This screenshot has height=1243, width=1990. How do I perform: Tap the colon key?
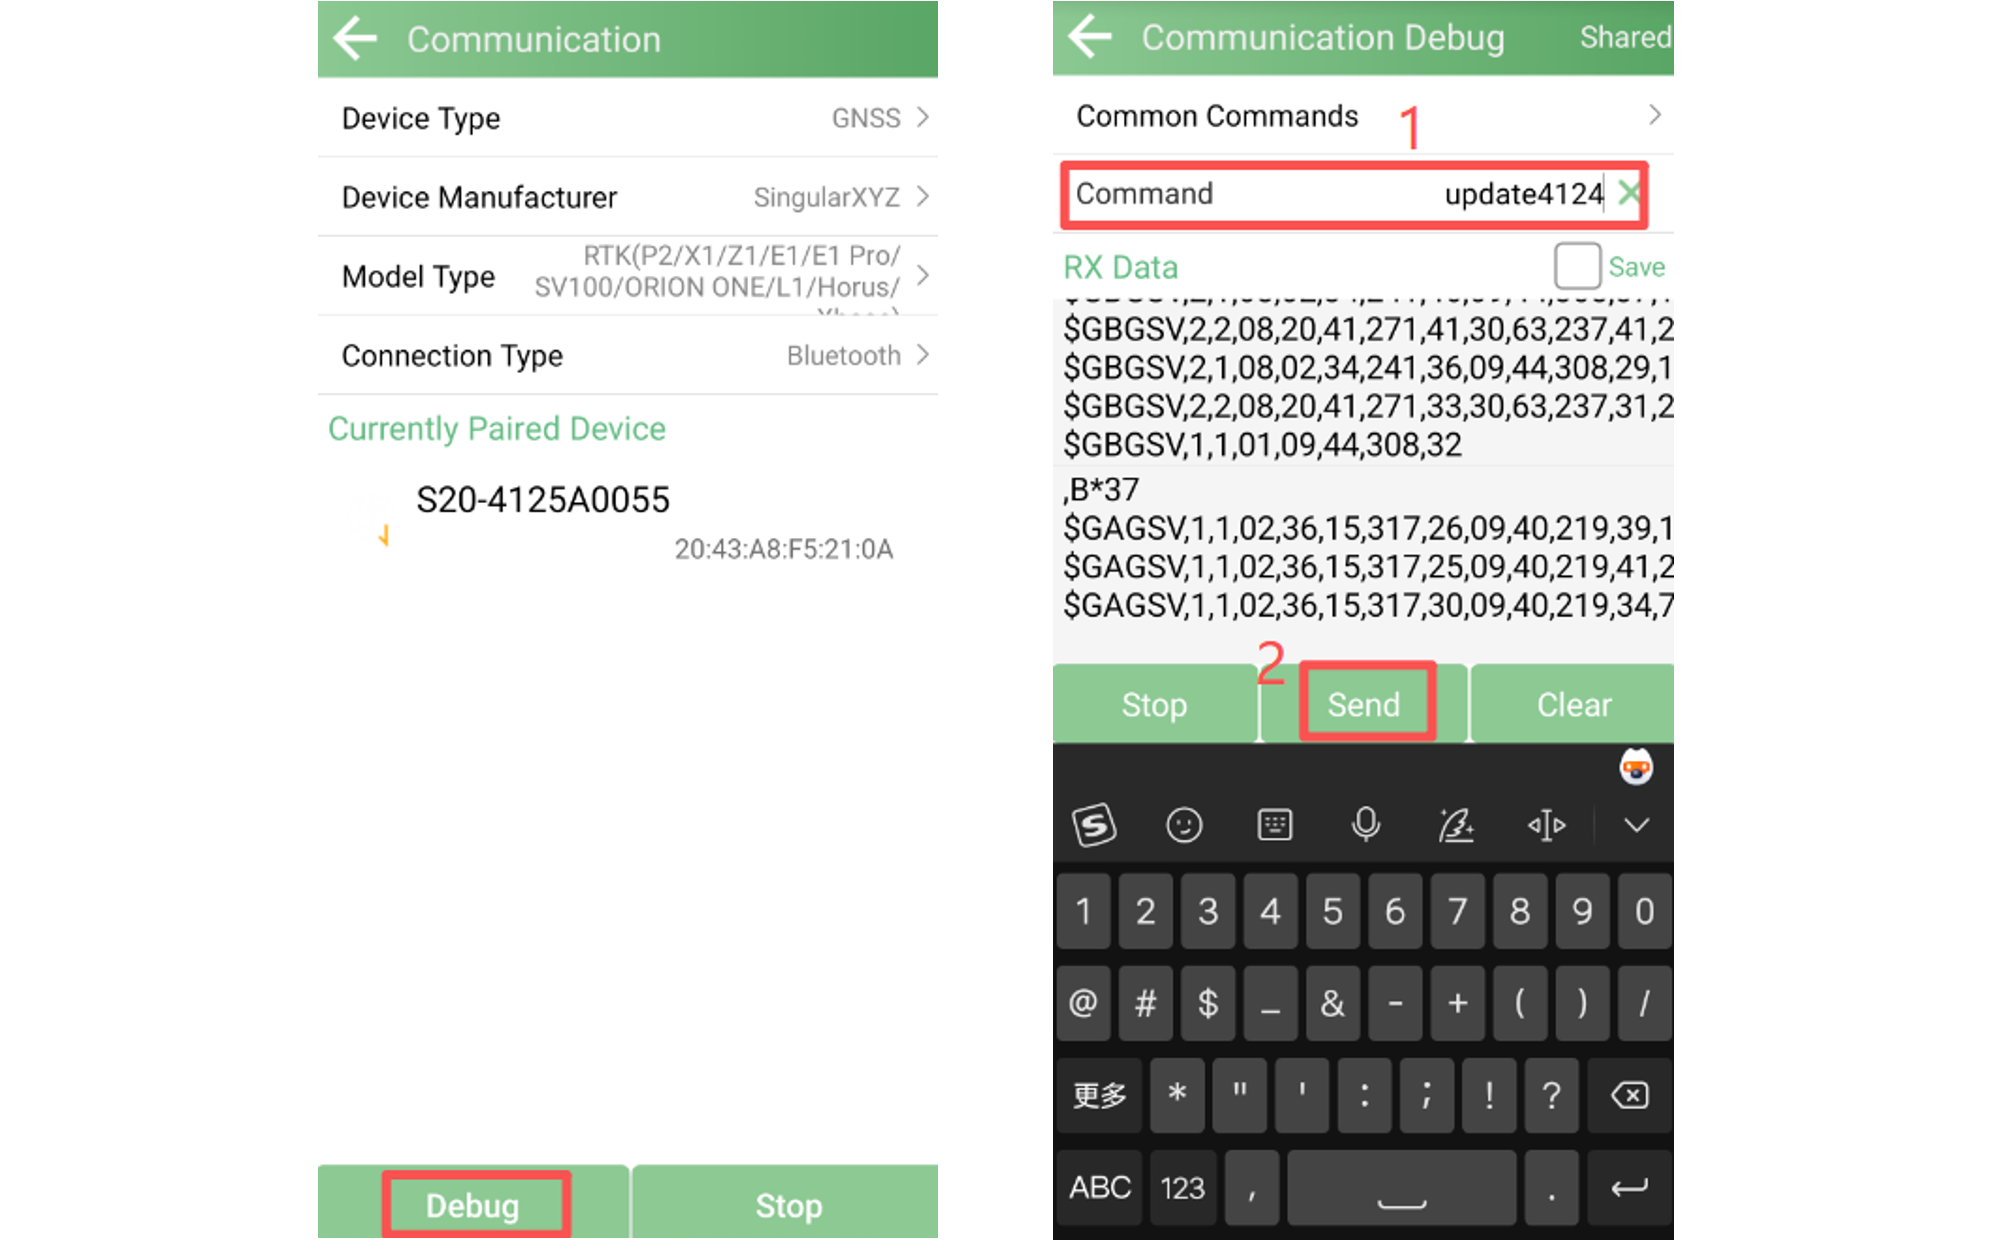(x=1364, y=1095)
